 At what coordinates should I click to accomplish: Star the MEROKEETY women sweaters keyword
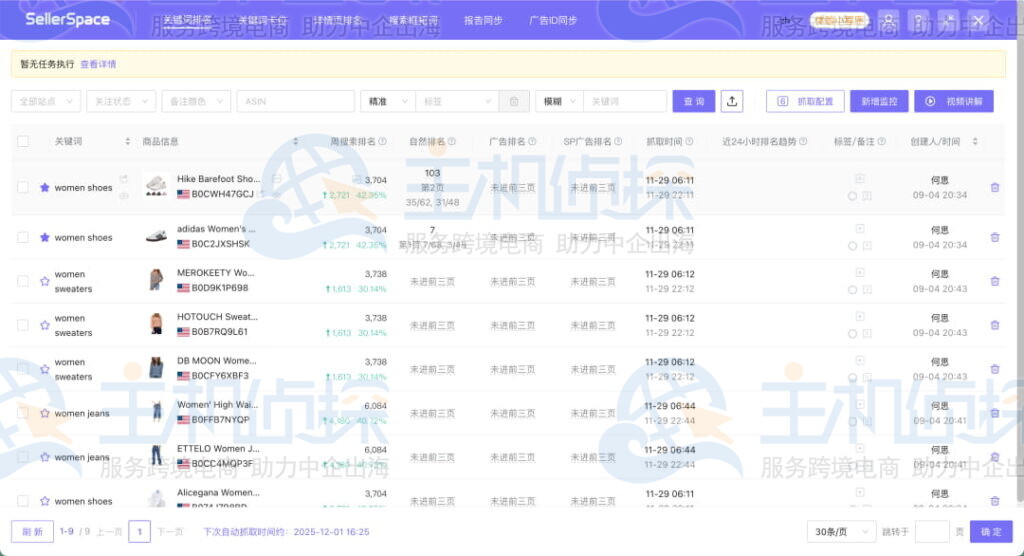point(44,282)
